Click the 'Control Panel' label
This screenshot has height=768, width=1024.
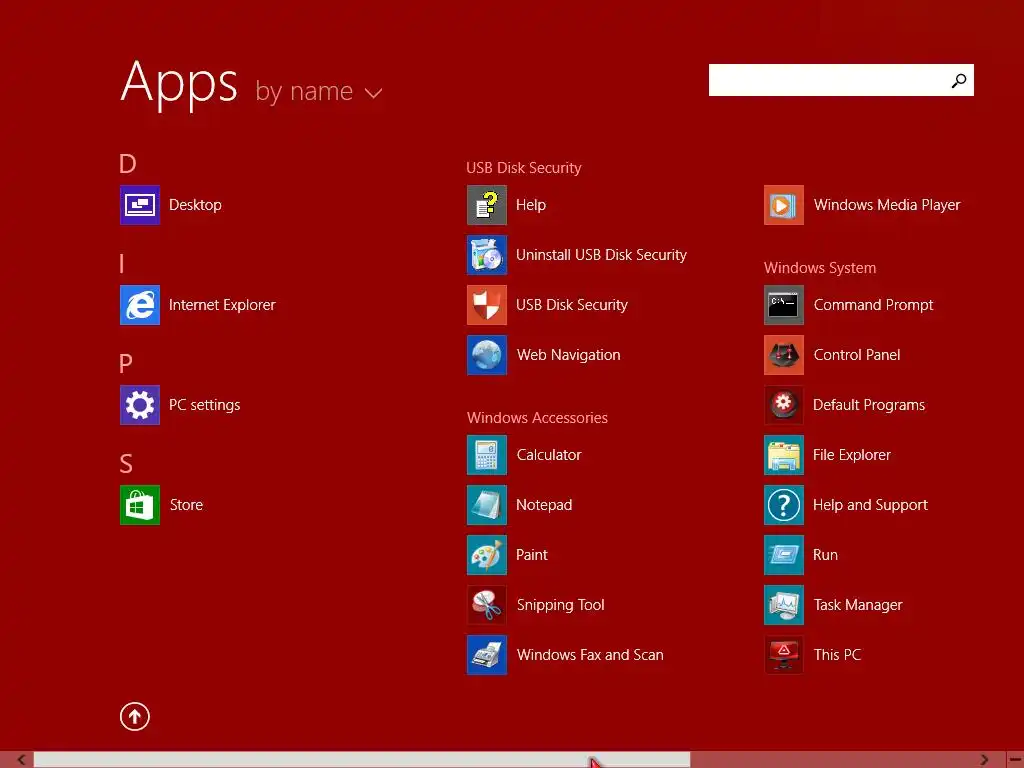tap(857, 355)
